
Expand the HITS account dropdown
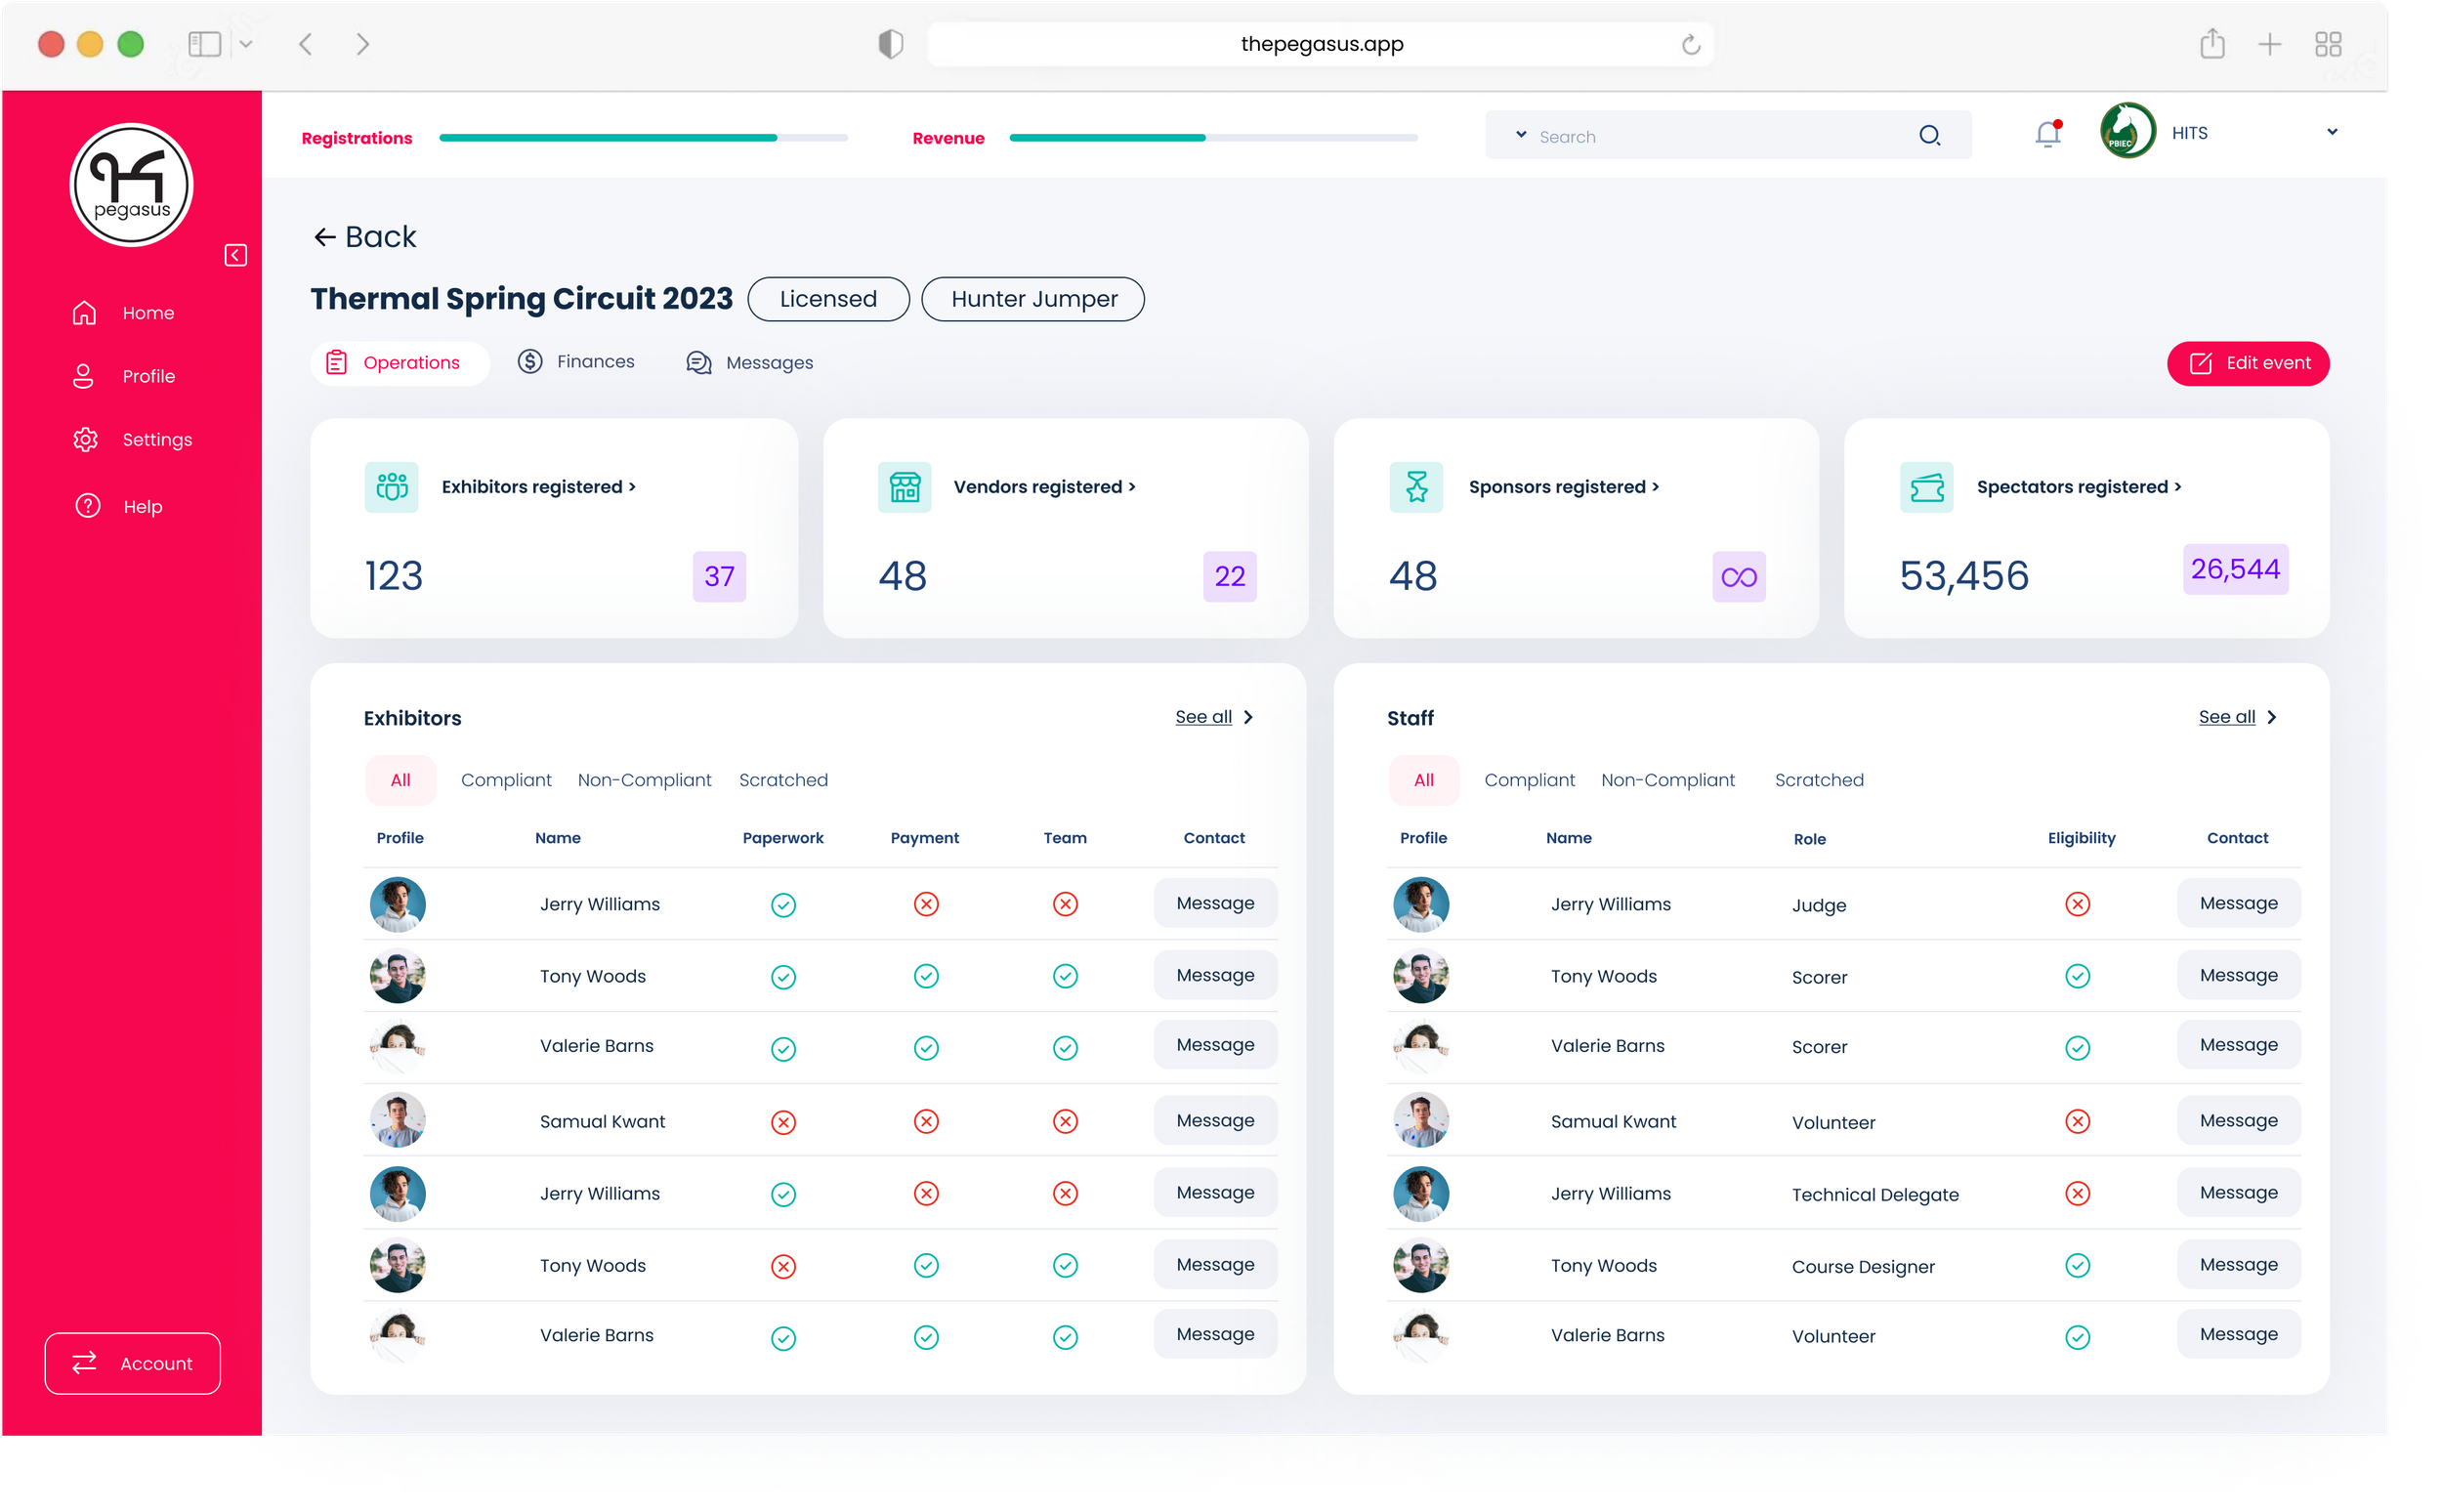(x=2331, y=133)
